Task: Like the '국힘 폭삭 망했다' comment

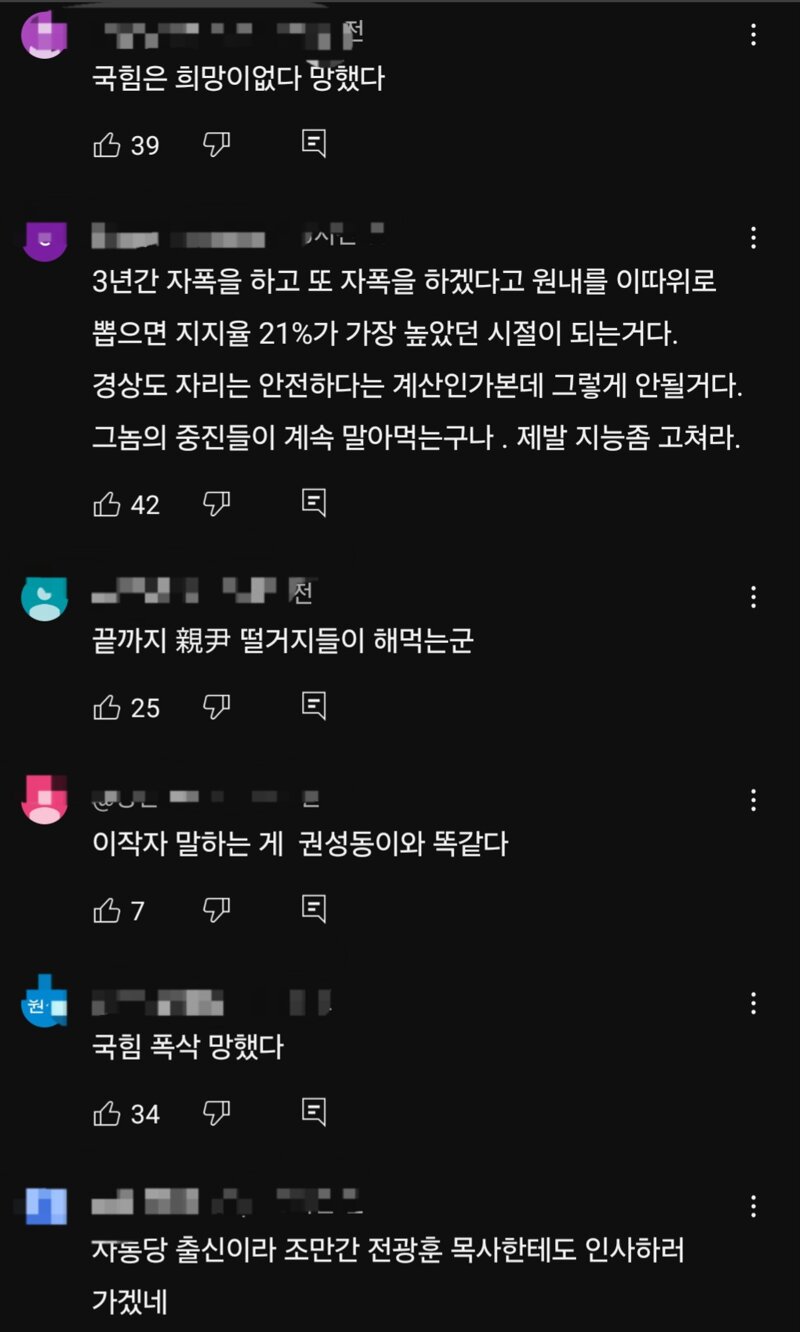Action: [x=107, y=1113]
